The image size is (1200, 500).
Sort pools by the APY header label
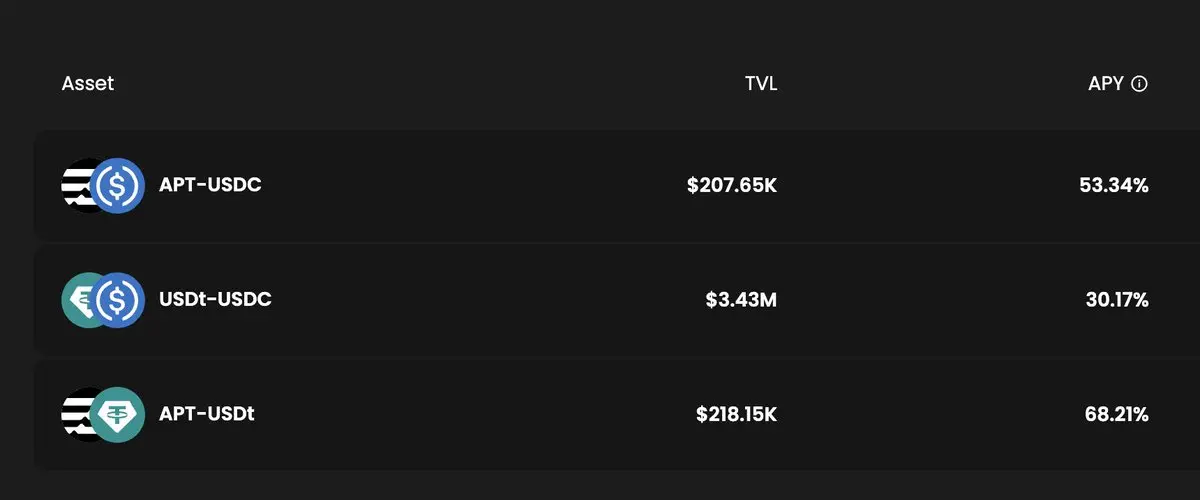pyautogui.click(x=1106, y=84)
